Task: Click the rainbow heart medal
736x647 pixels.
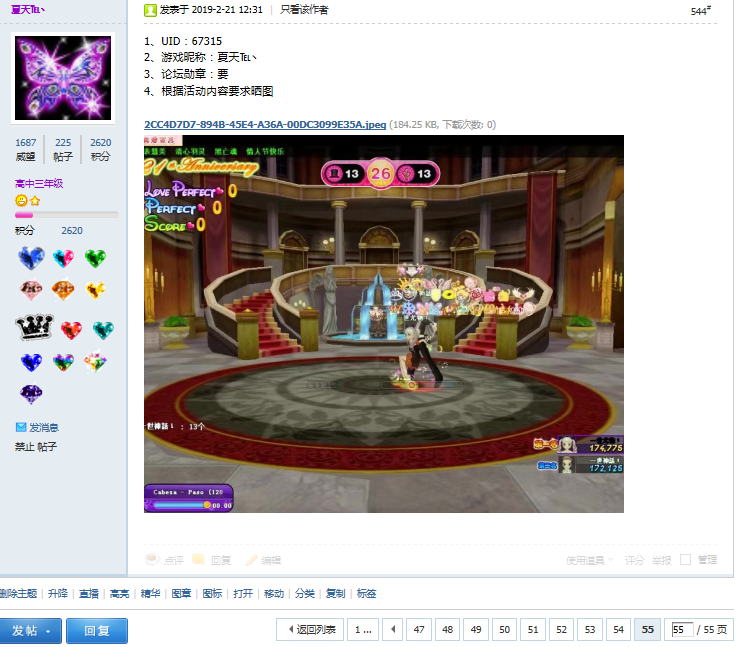Action: [x=63, y=362]
